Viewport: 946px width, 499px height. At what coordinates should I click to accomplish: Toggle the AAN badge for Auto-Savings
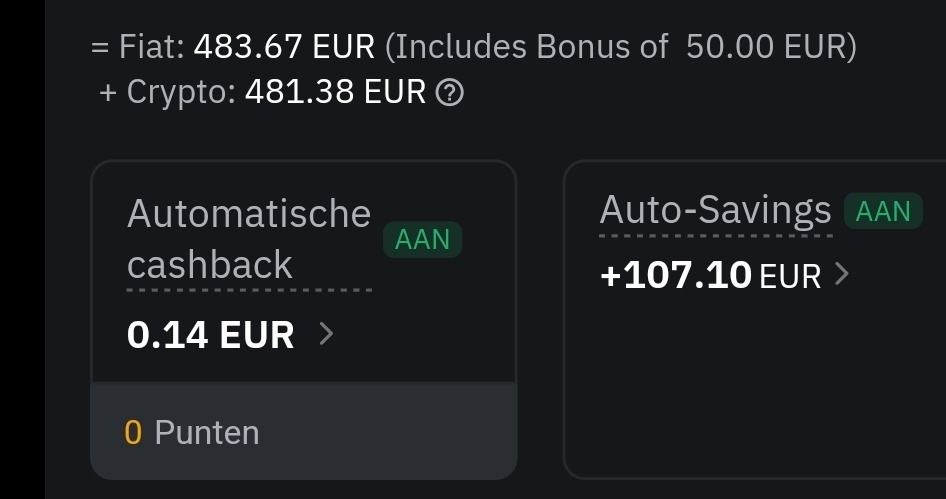click(x=883, y=211)
